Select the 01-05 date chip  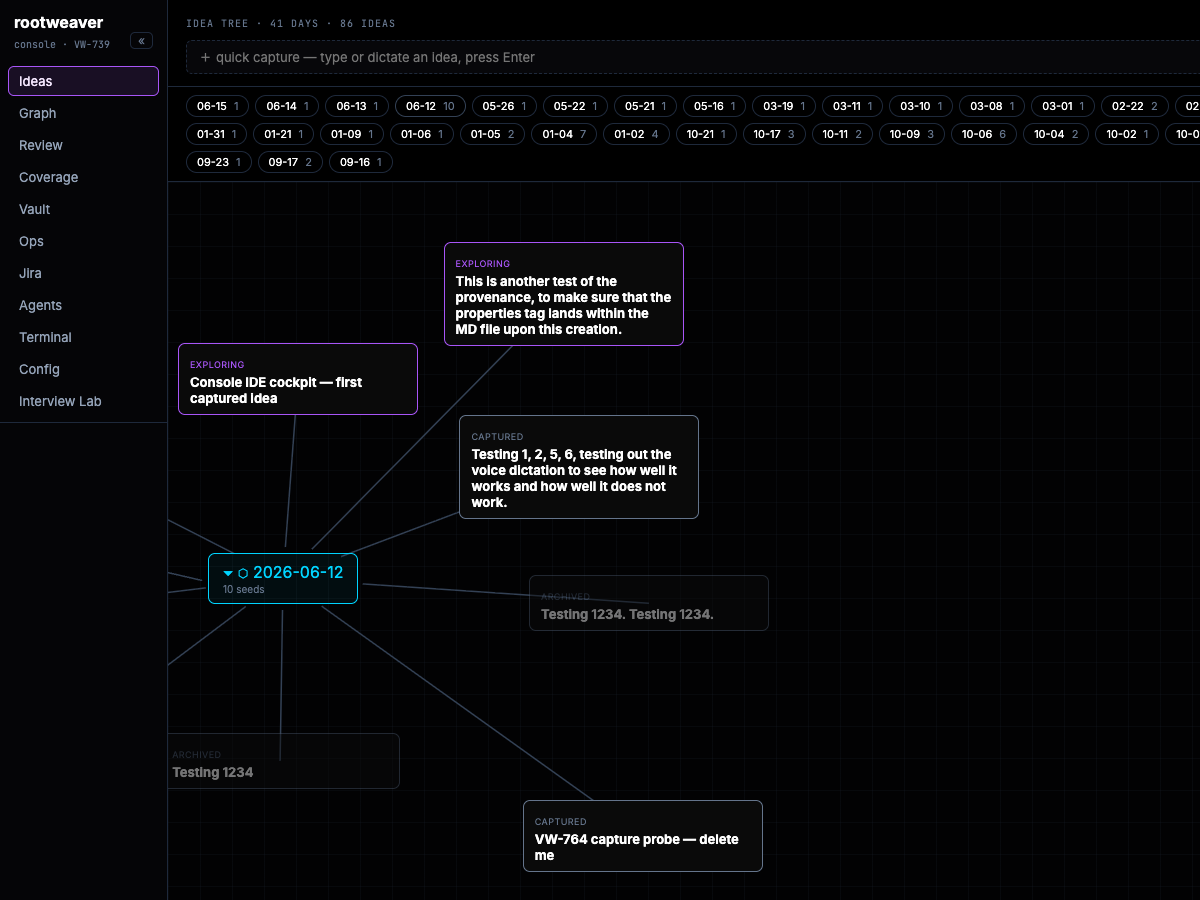pyautogui.click(x=492, y=134)
